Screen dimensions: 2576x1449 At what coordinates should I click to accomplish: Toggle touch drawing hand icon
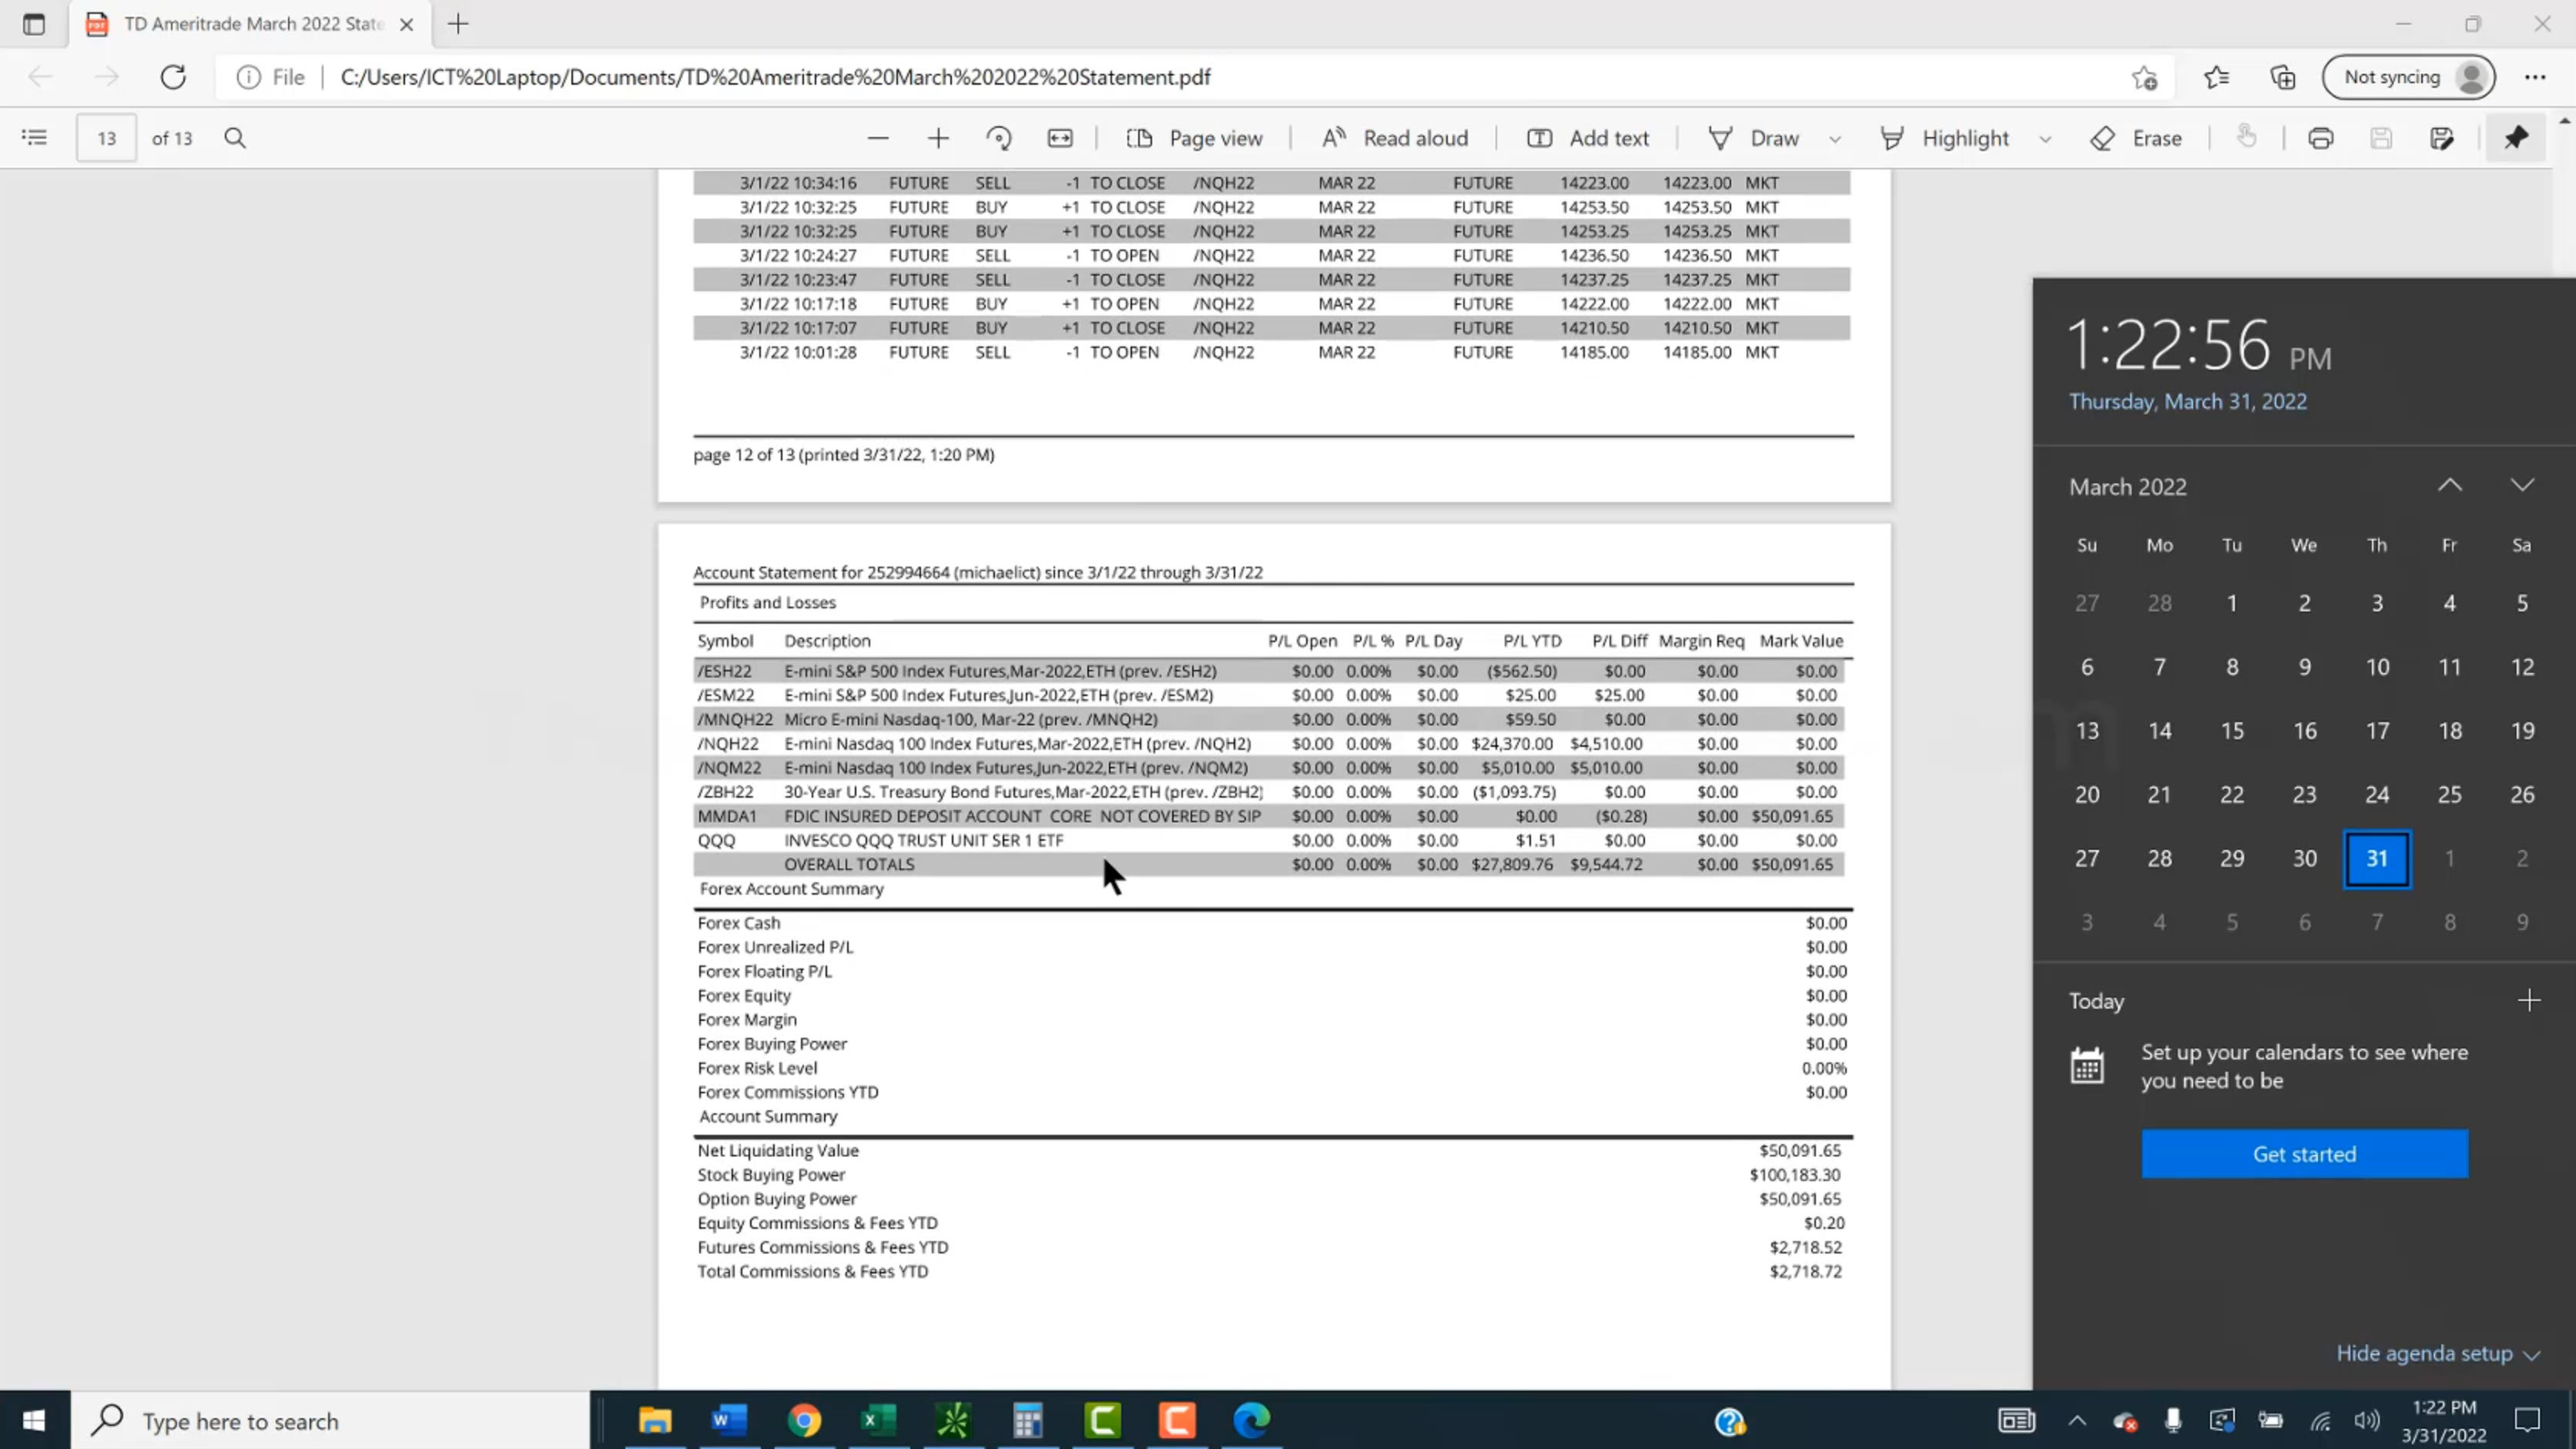click(x=2246, y=137)
